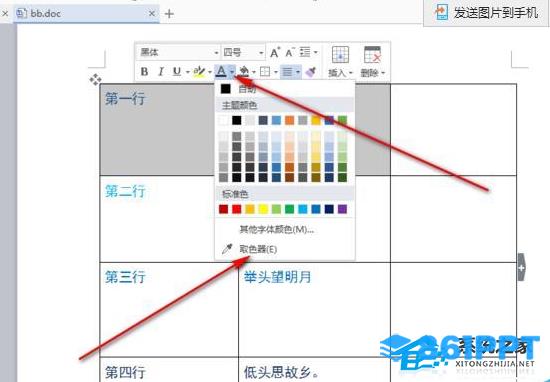550x382 pixels.
Task: Switch to the bb.doc tab
Action: (86, 14)
